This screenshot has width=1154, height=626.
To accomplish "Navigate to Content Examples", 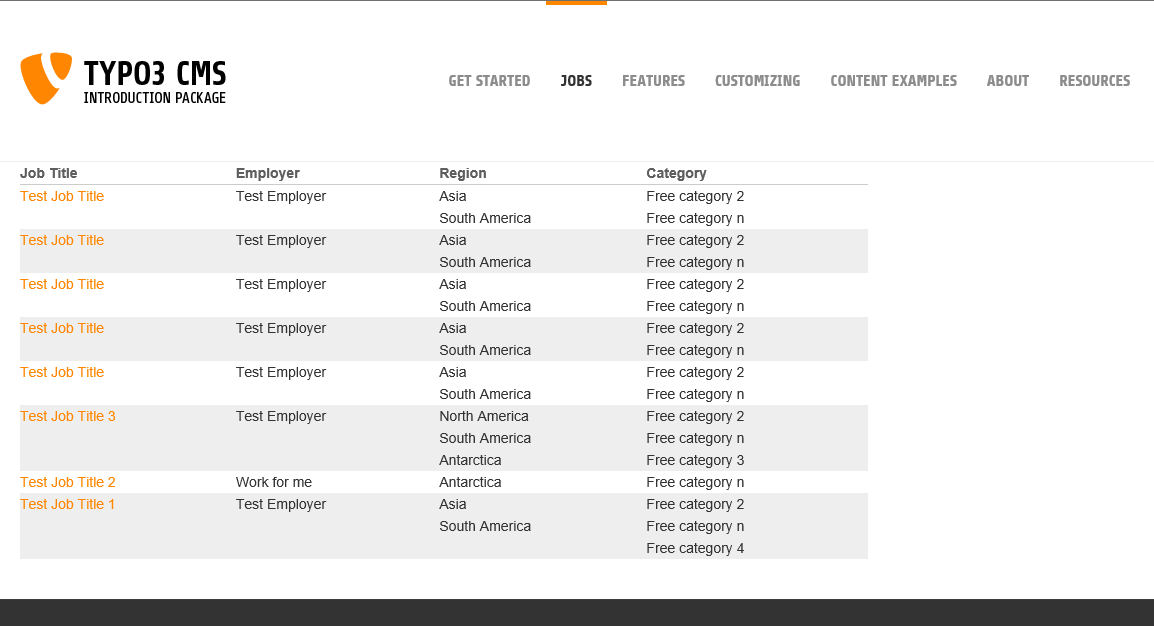I will tap(893, 81).
